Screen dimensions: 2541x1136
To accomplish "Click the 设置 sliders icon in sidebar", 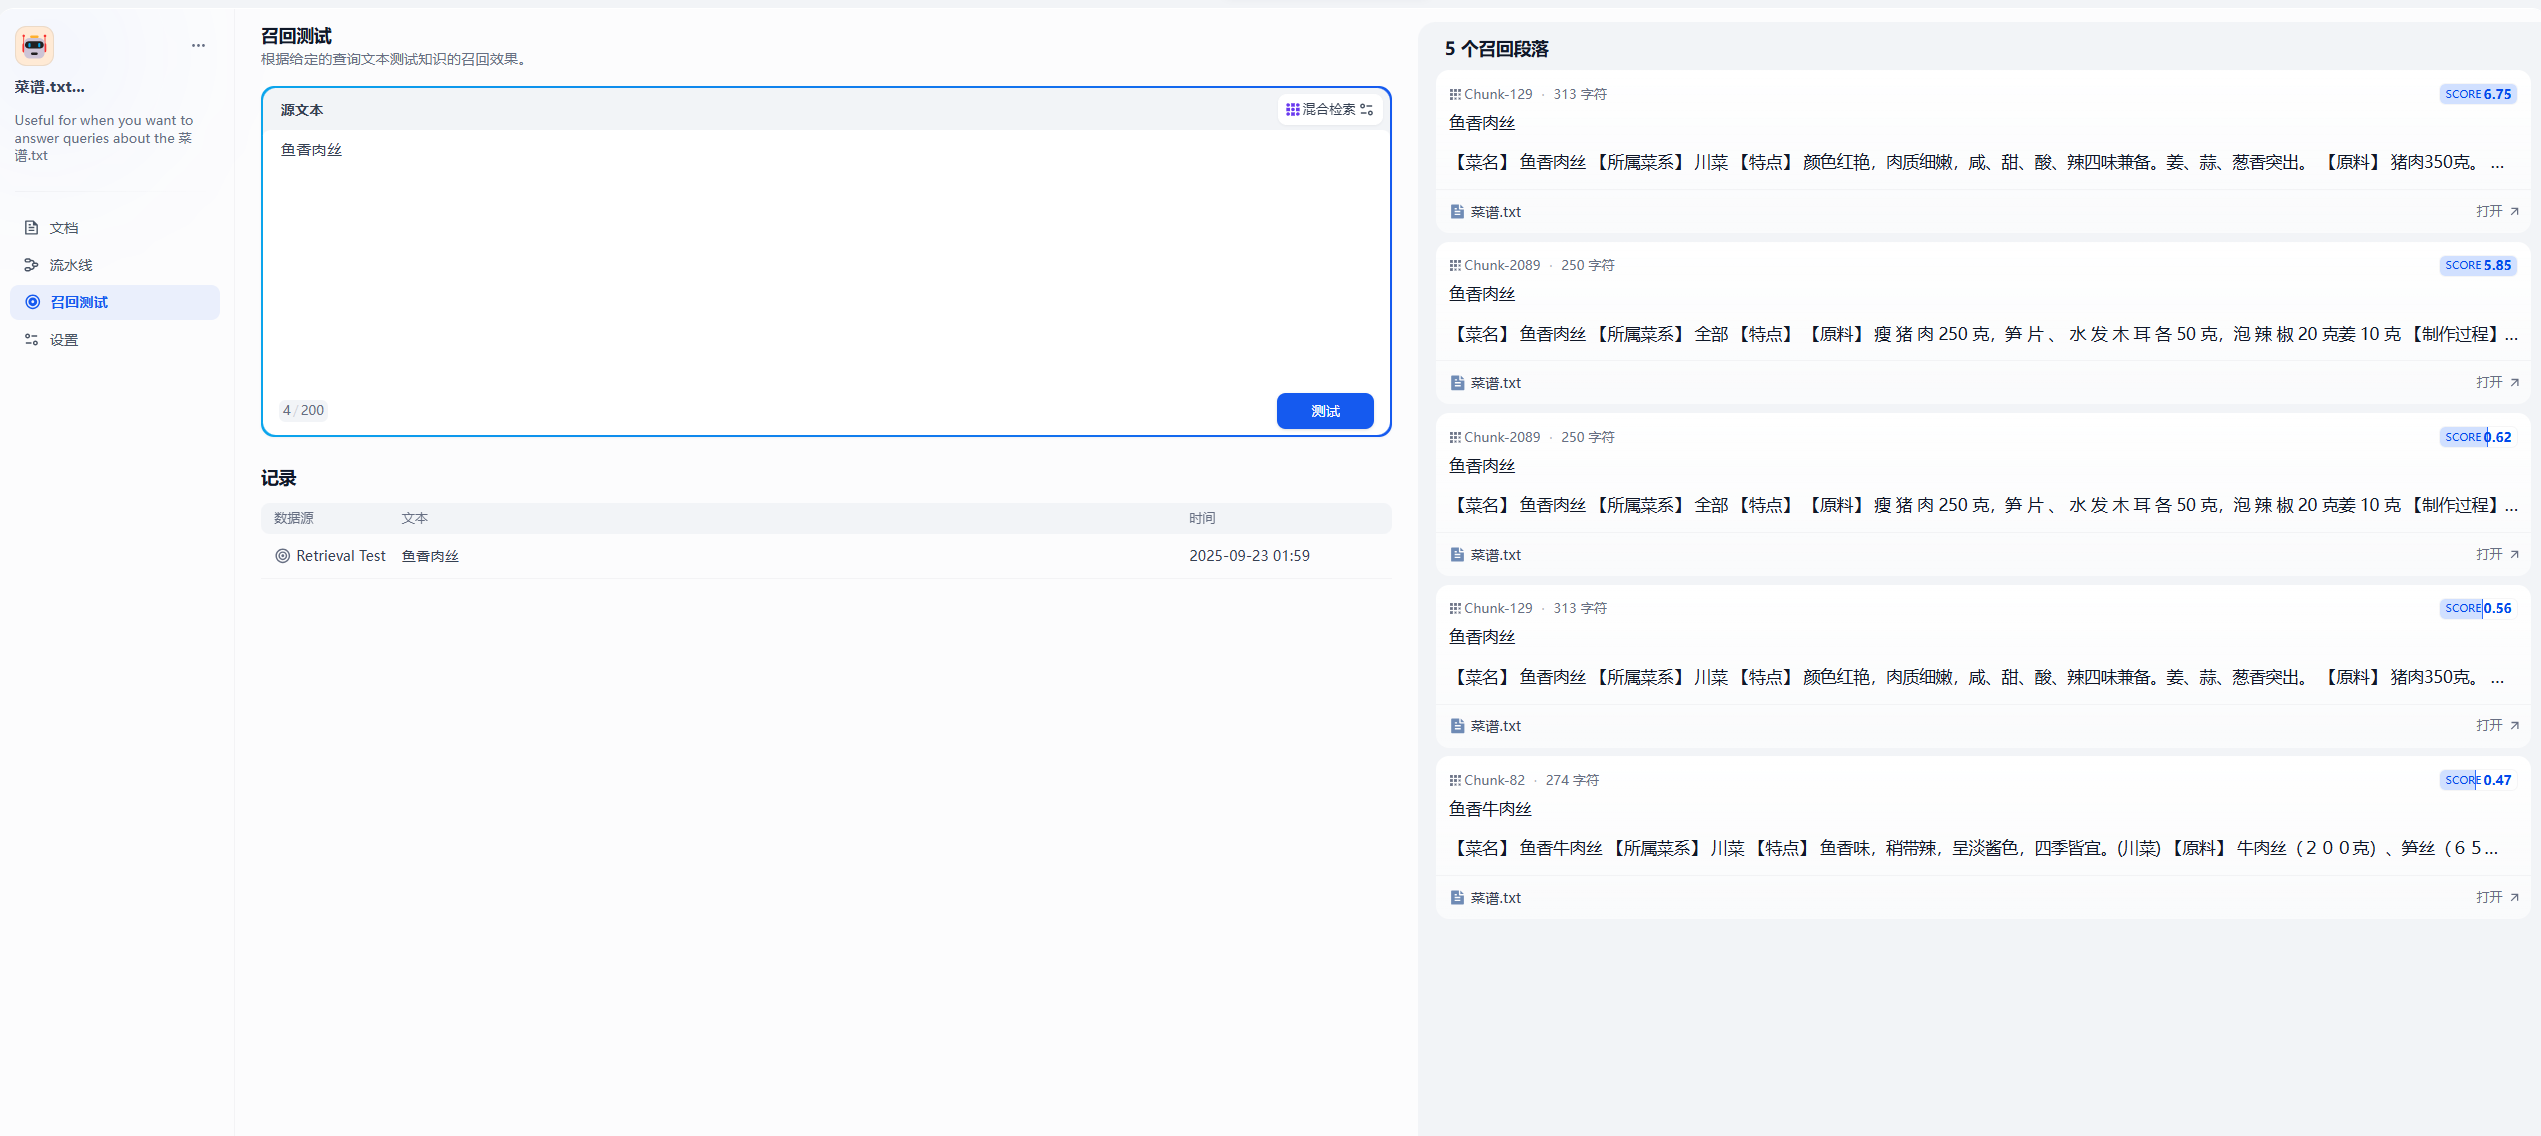I will (x=31, y=339).
